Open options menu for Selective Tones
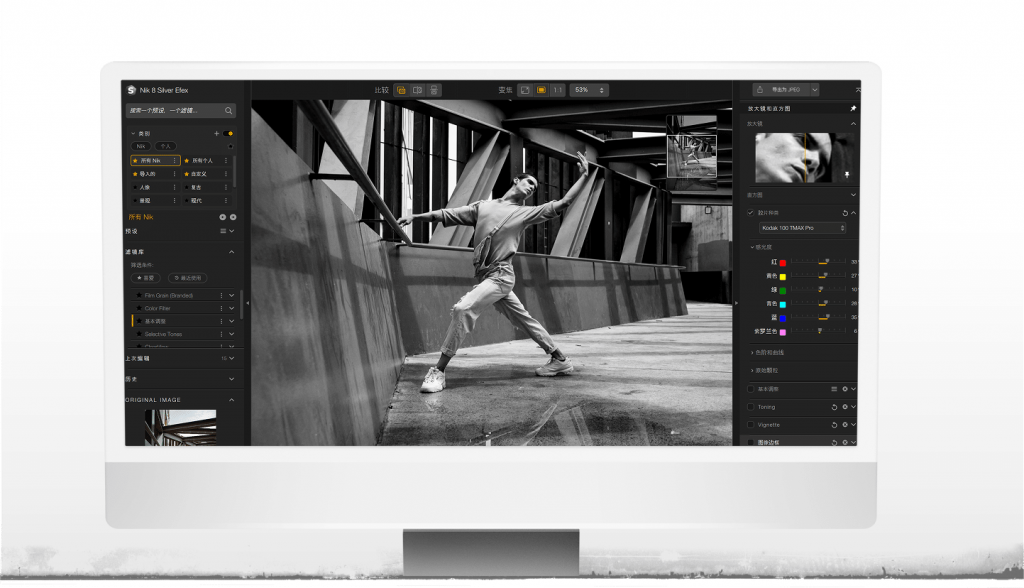The width and height of the screenshot is (1024, 588). click(x=221, y=334)
